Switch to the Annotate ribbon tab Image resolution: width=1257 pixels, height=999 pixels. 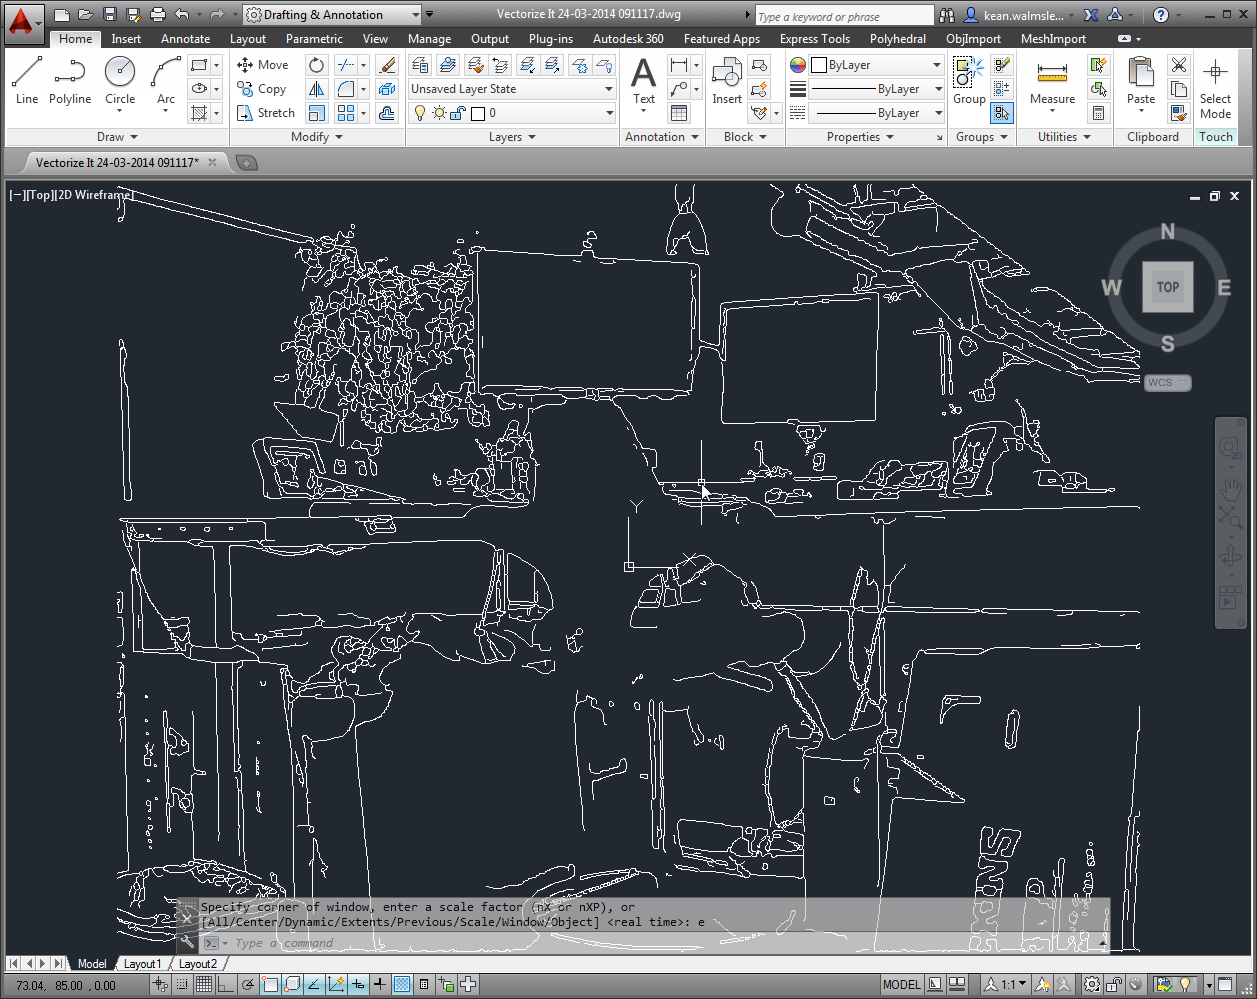(x=185, y=39)
